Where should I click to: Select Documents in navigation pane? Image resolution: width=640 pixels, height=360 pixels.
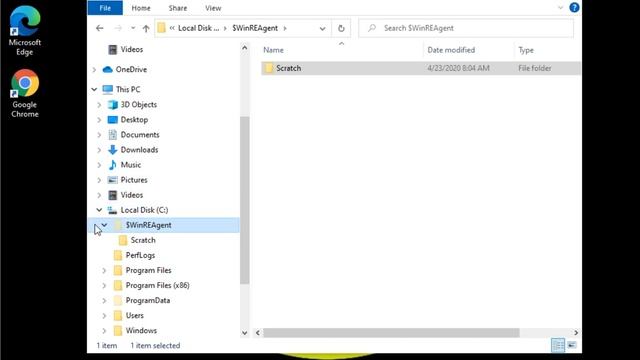[140, 135]
